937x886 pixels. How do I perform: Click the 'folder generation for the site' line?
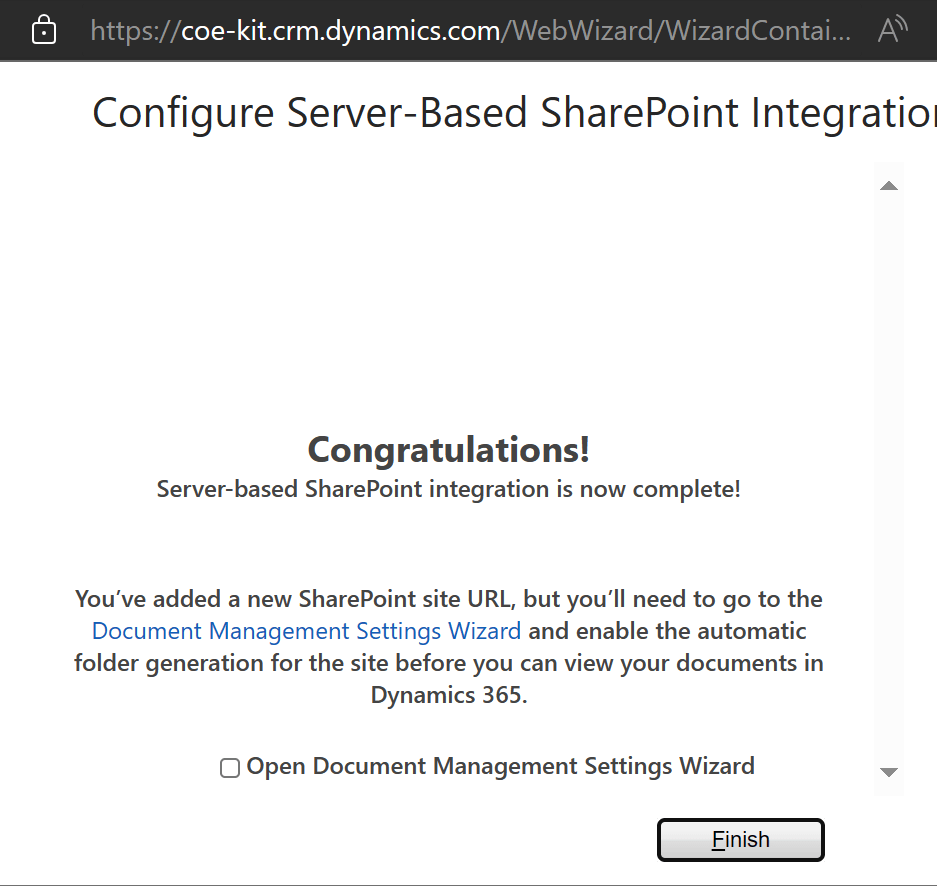click(x=448, y=663)
